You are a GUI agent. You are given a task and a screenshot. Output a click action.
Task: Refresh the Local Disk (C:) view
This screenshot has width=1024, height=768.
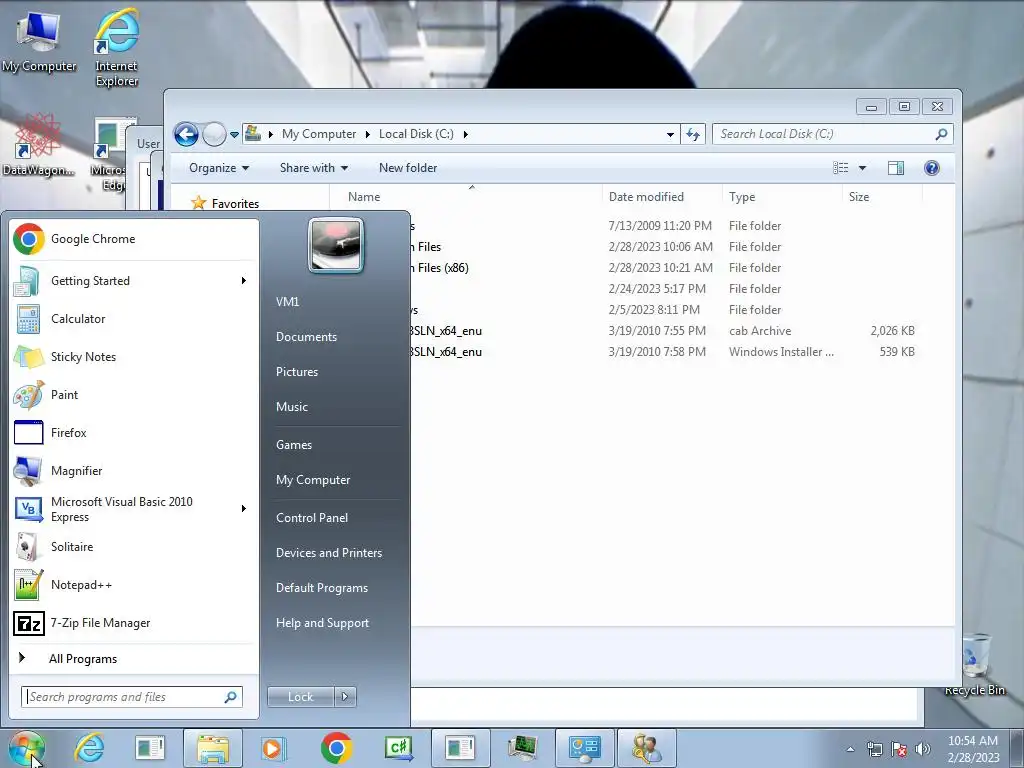(693, 135)
